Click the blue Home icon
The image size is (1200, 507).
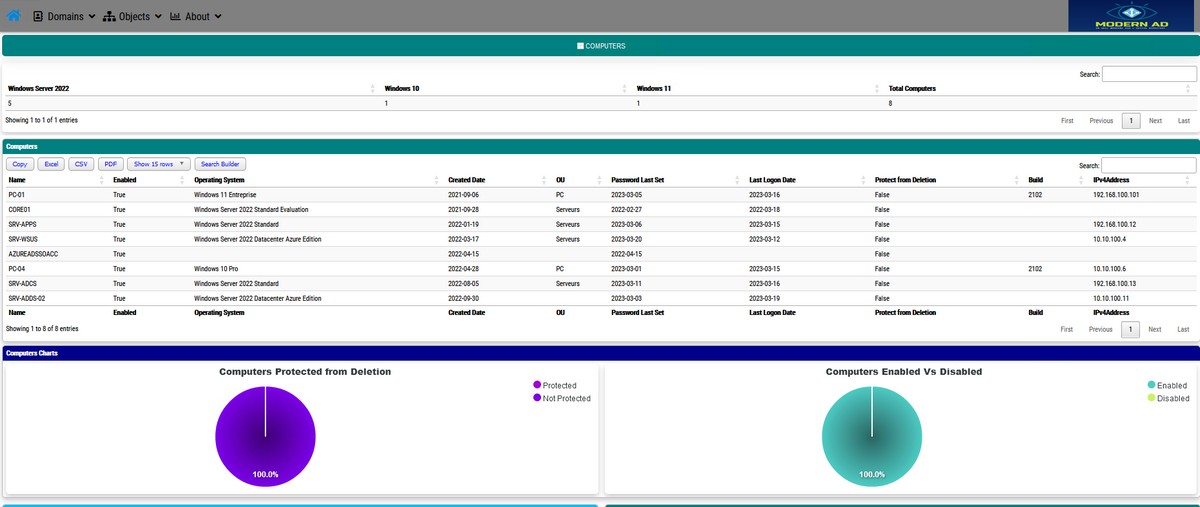pyautogui.click(x=14, y=16)
